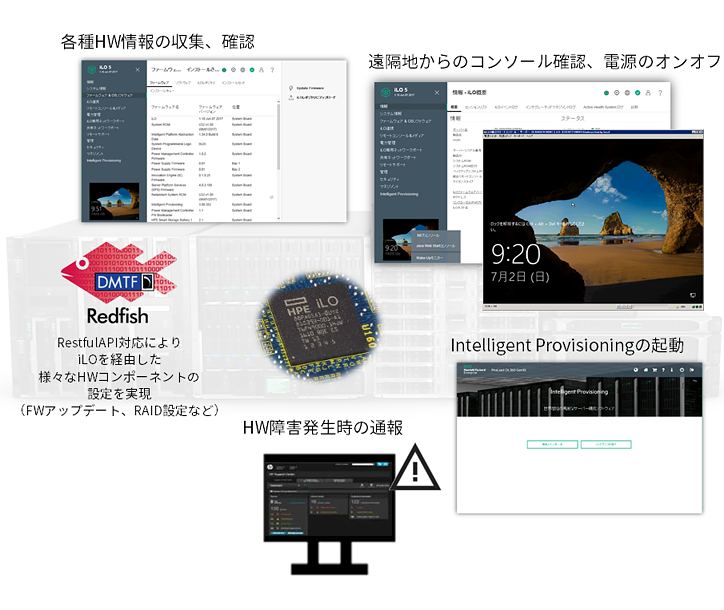Viewport: 724px width, 610px height.
Task: Click the network icon on the remote console lock screen
Action: (x=693, y=295)
